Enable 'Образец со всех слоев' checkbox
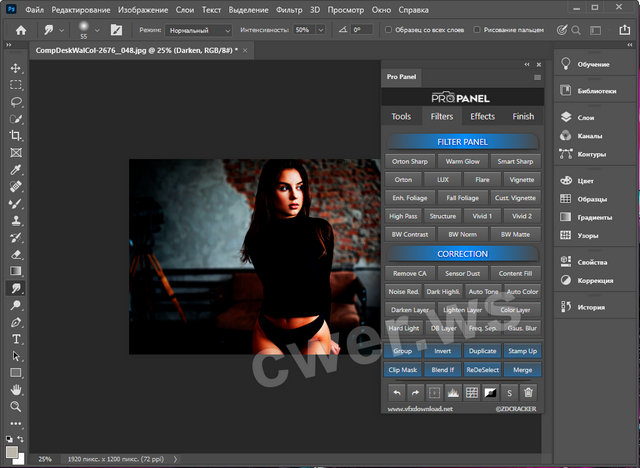 pyautogui.click(x=387, y=30)
